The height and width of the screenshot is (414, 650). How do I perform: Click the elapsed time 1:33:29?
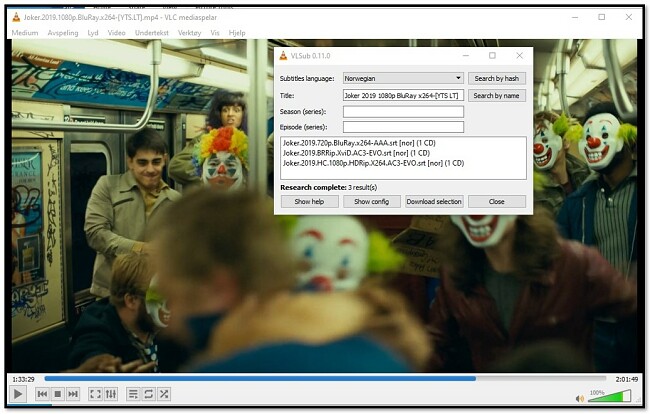point(23,379)
